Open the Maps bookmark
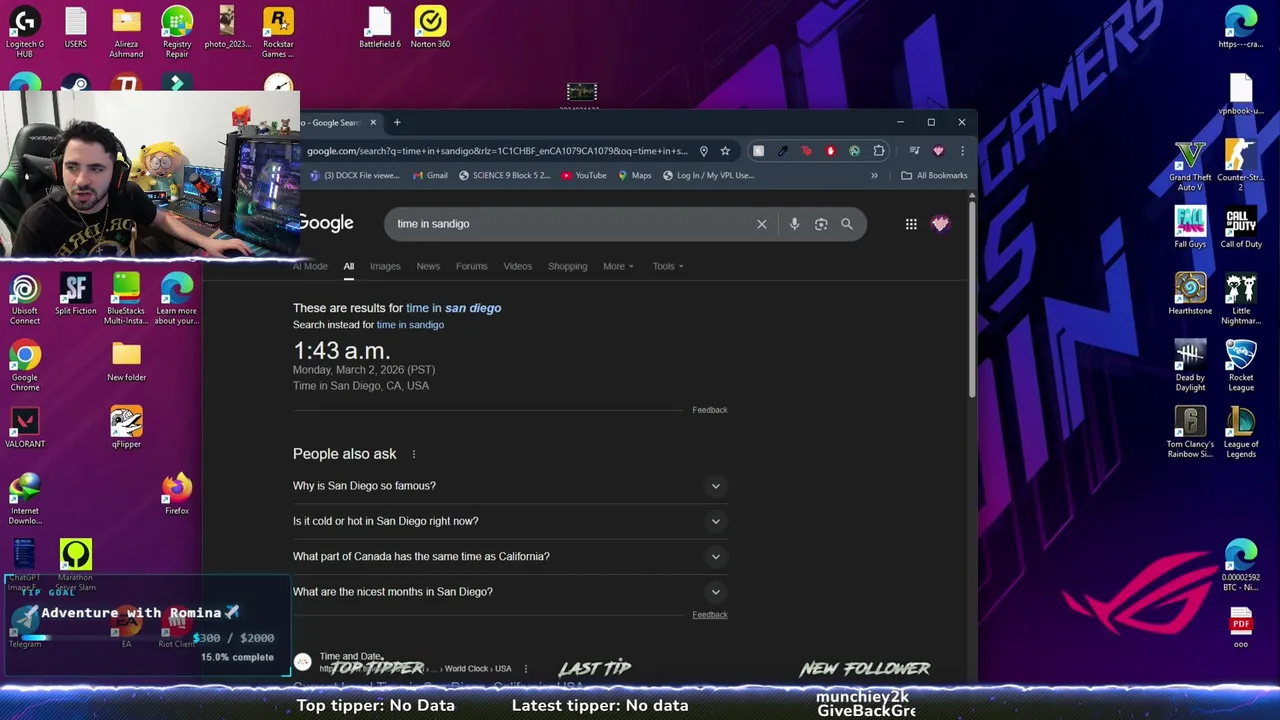Image resolution: width=1280 pixels, height=720 pixels. pos(634,176)
